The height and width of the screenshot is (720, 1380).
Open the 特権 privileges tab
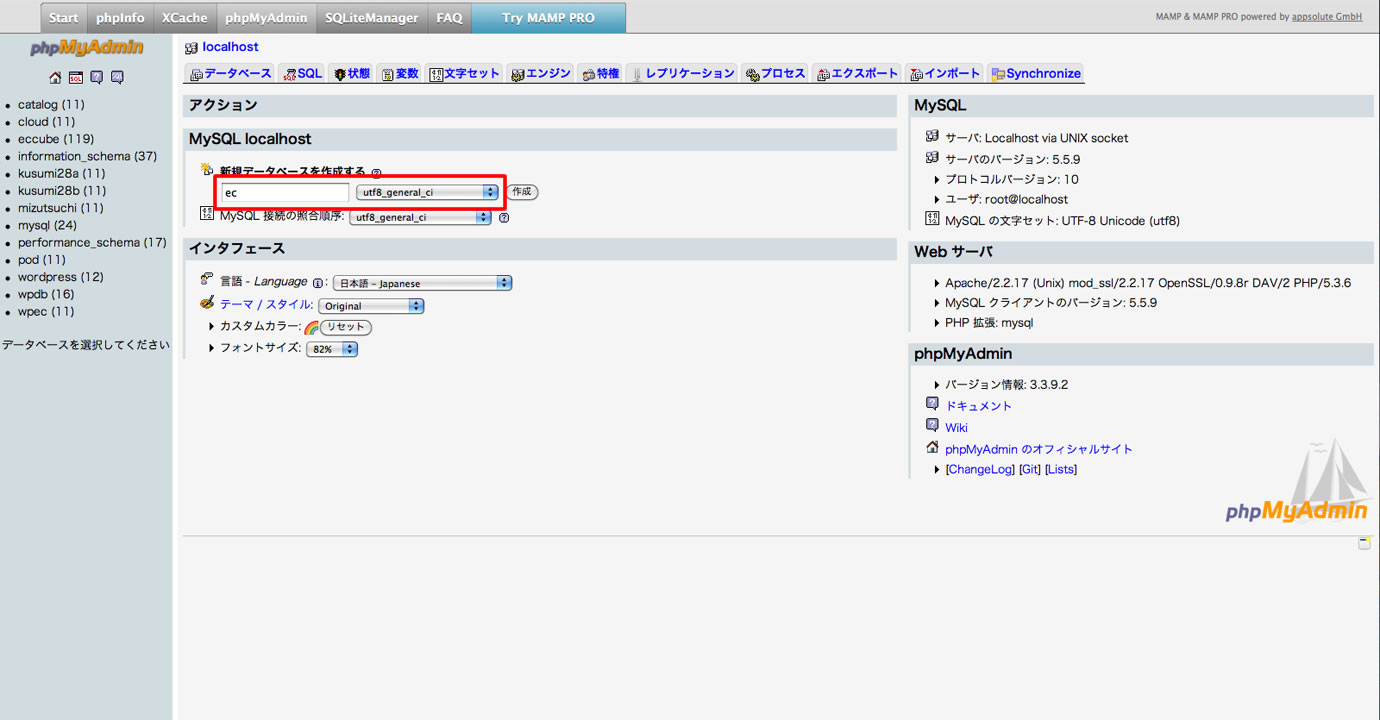click(x=601, y=73)
